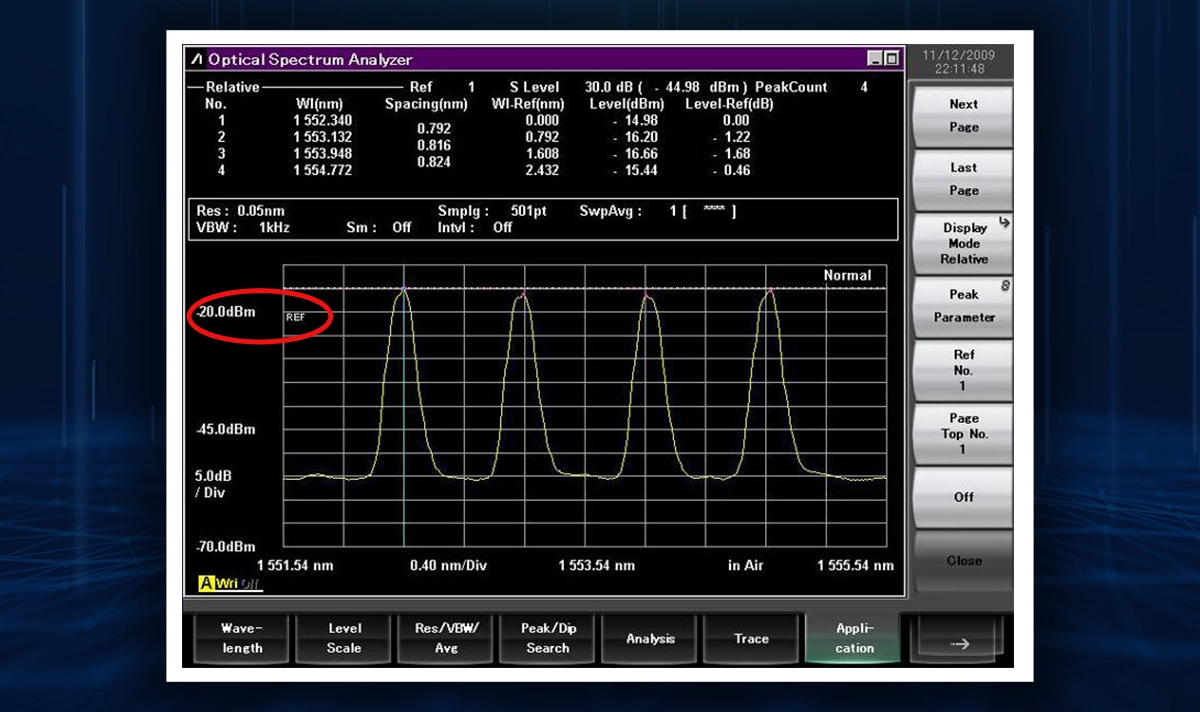This screenshot has height=712, width=1200.
Task: Set Page Top No. 1 softkey
Action: click(963, 433)
